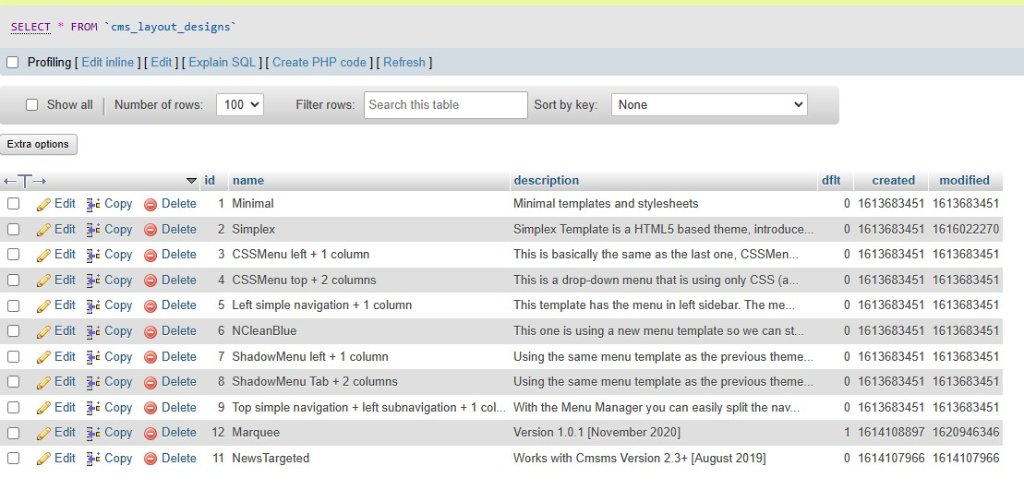Click the Delete icon for CSSMenu top + 2 columns row

151,280
